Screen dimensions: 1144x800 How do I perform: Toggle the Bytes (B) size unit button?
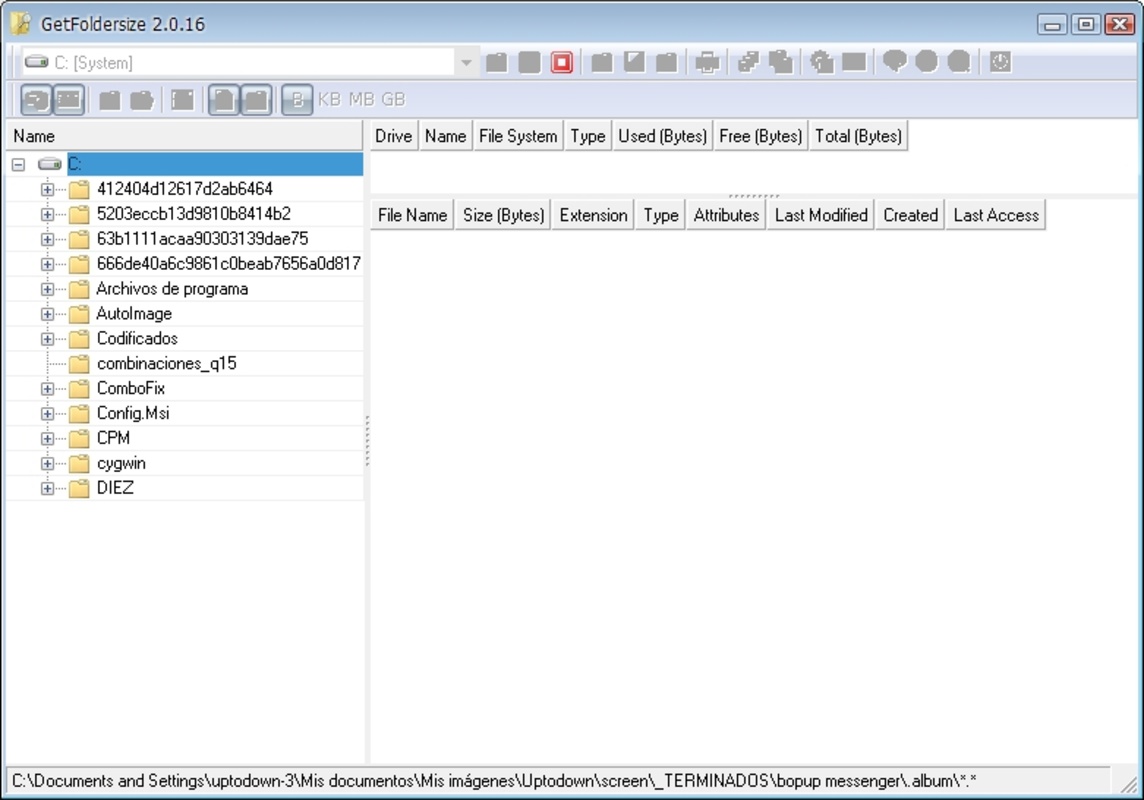click(x=297, y=100)
